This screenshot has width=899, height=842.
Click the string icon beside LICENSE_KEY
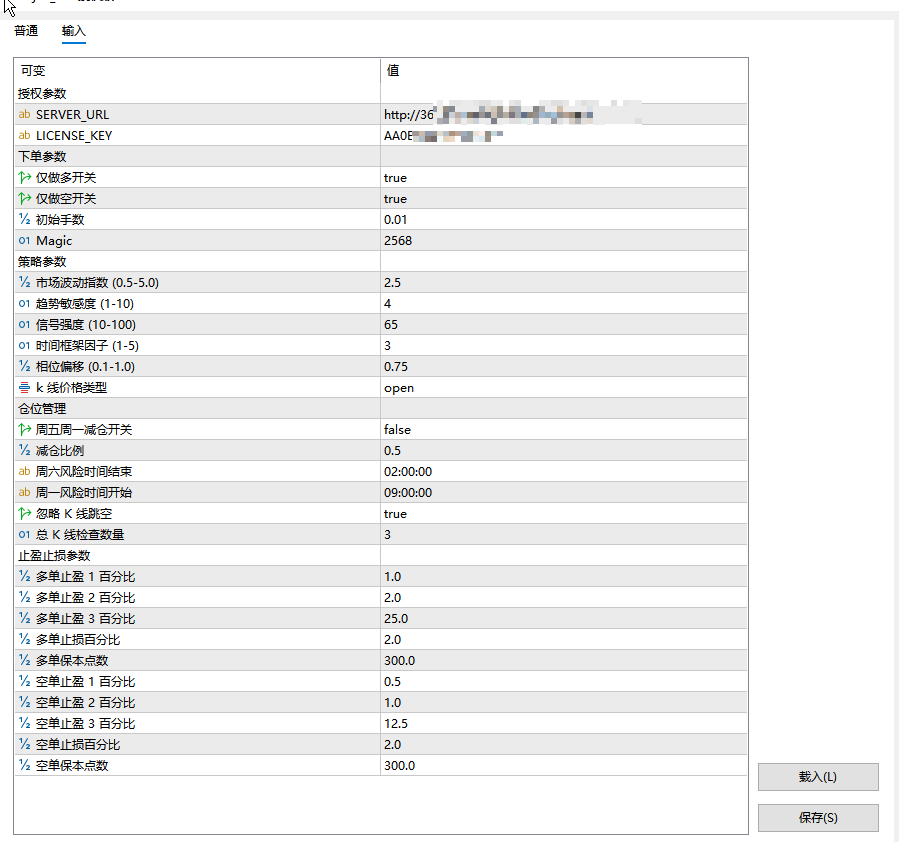25,136
